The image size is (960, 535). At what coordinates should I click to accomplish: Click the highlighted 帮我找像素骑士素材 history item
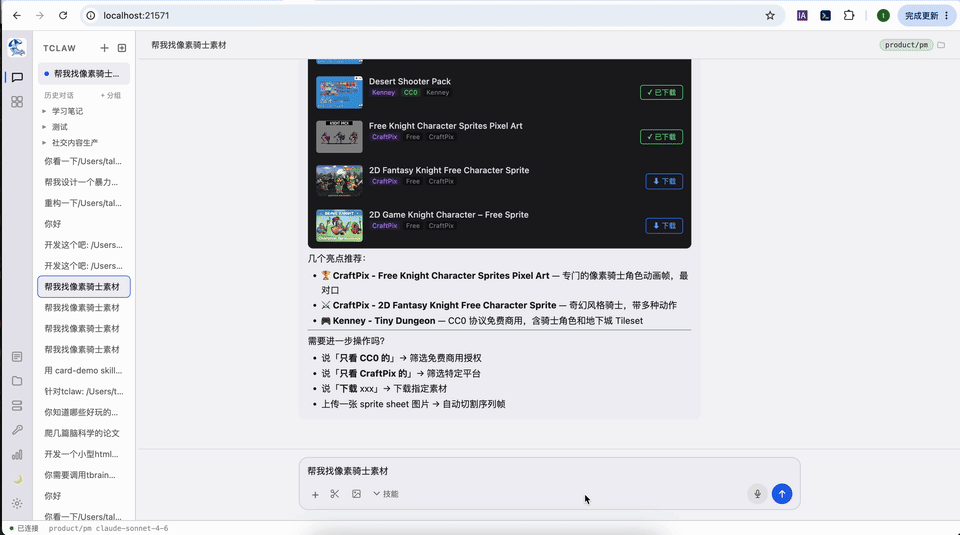(84, 287)
